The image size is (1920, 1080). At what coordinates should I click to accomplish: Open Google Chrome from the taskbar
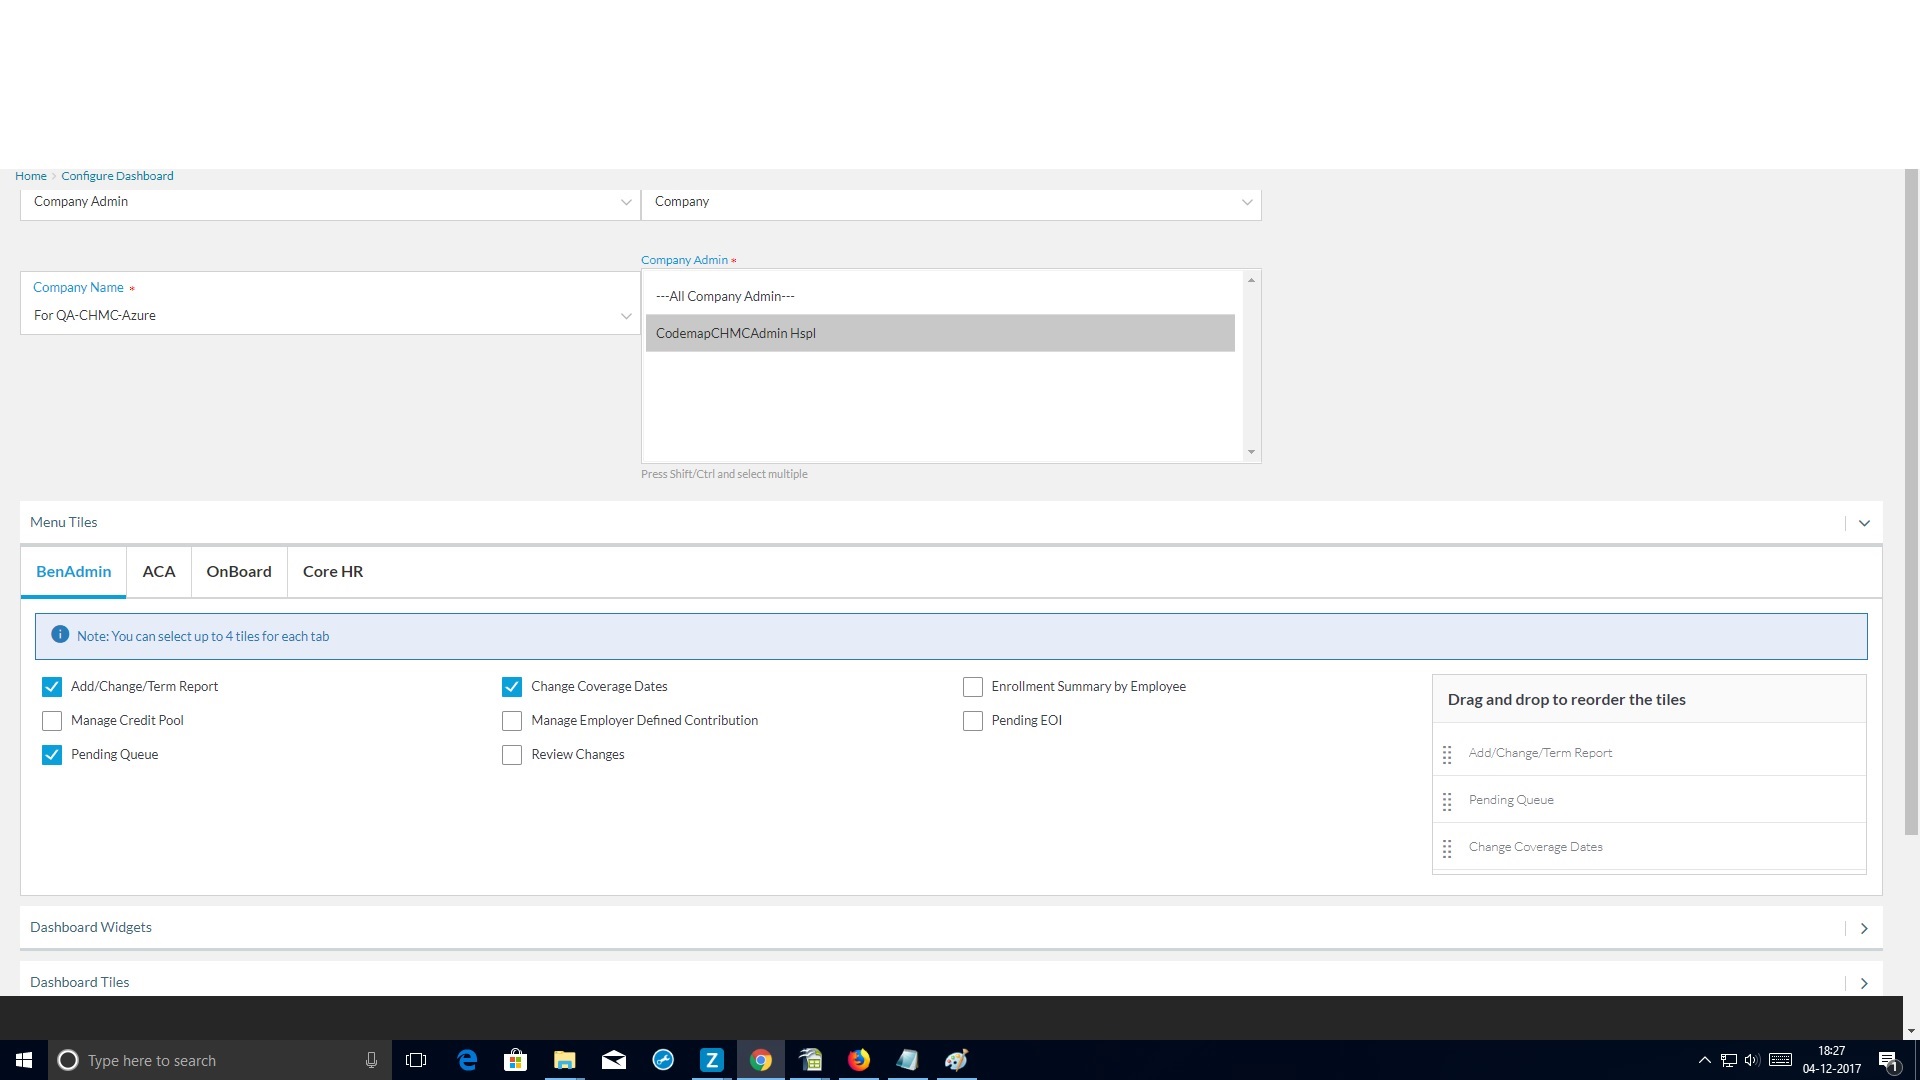[761, 1060]
